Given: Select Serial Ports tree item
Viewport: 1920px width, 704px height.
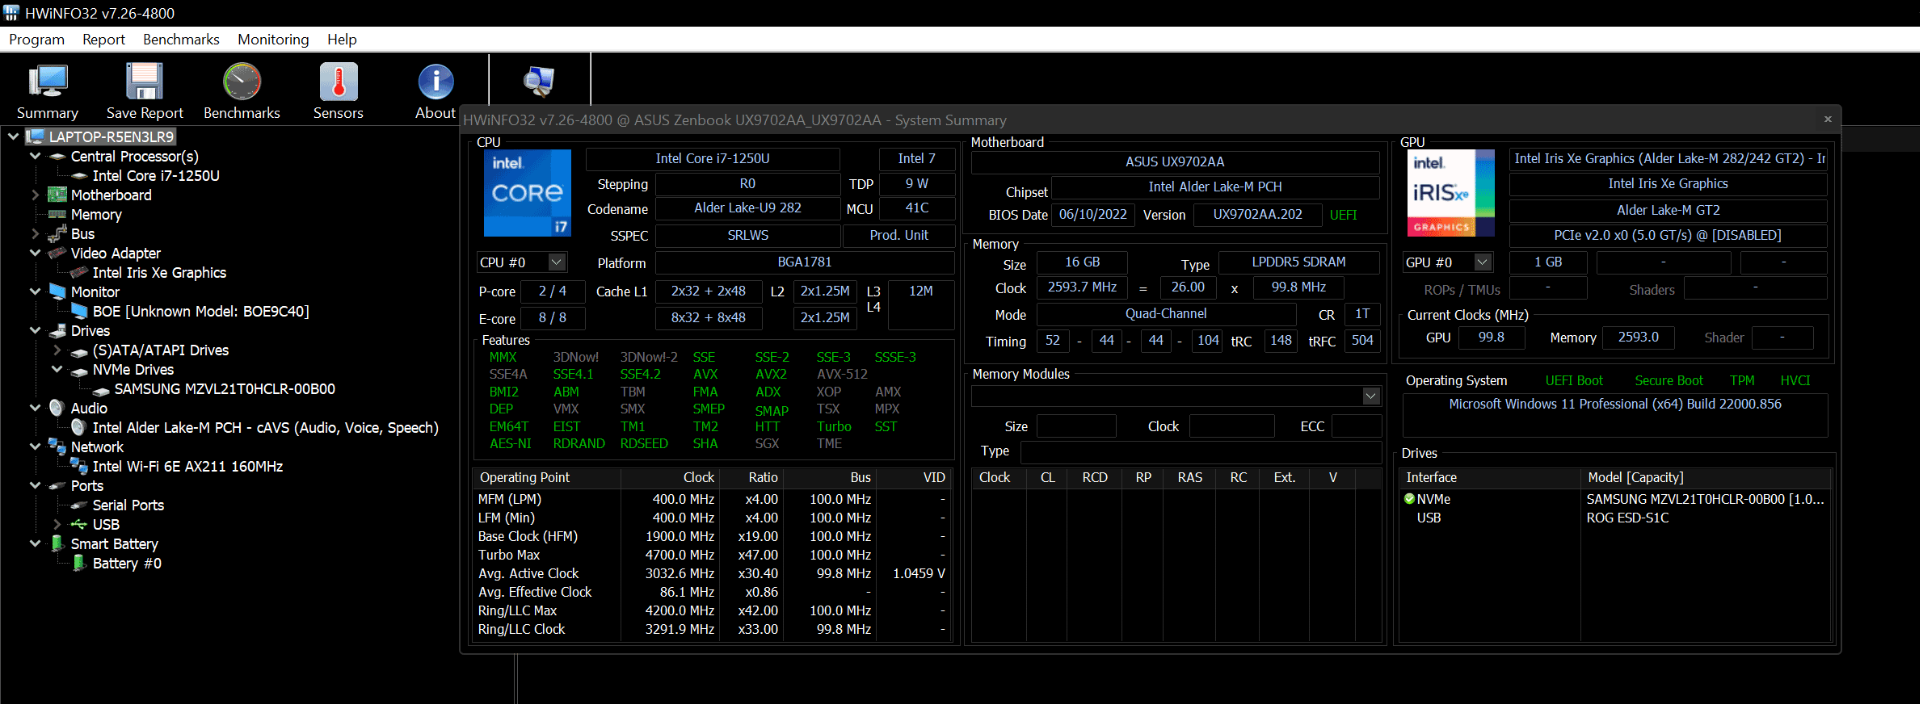Looking at the screenshot, I should pyautogui.click(x=128, y=505).
